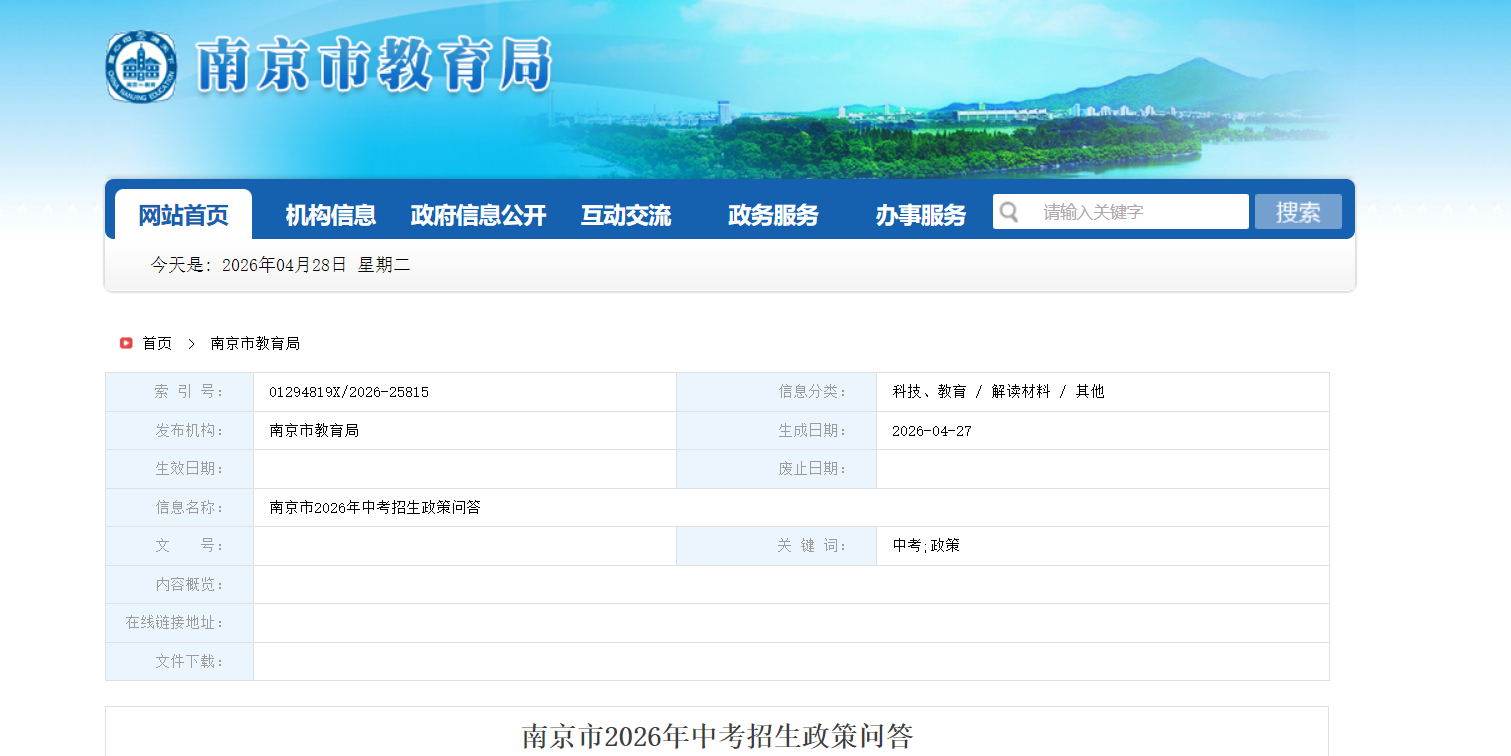The width and height of the screenshot is (1511, 756).
Task: Click the article heading 南京市2026年中考招生政策问答
Action: coord(717,737)
